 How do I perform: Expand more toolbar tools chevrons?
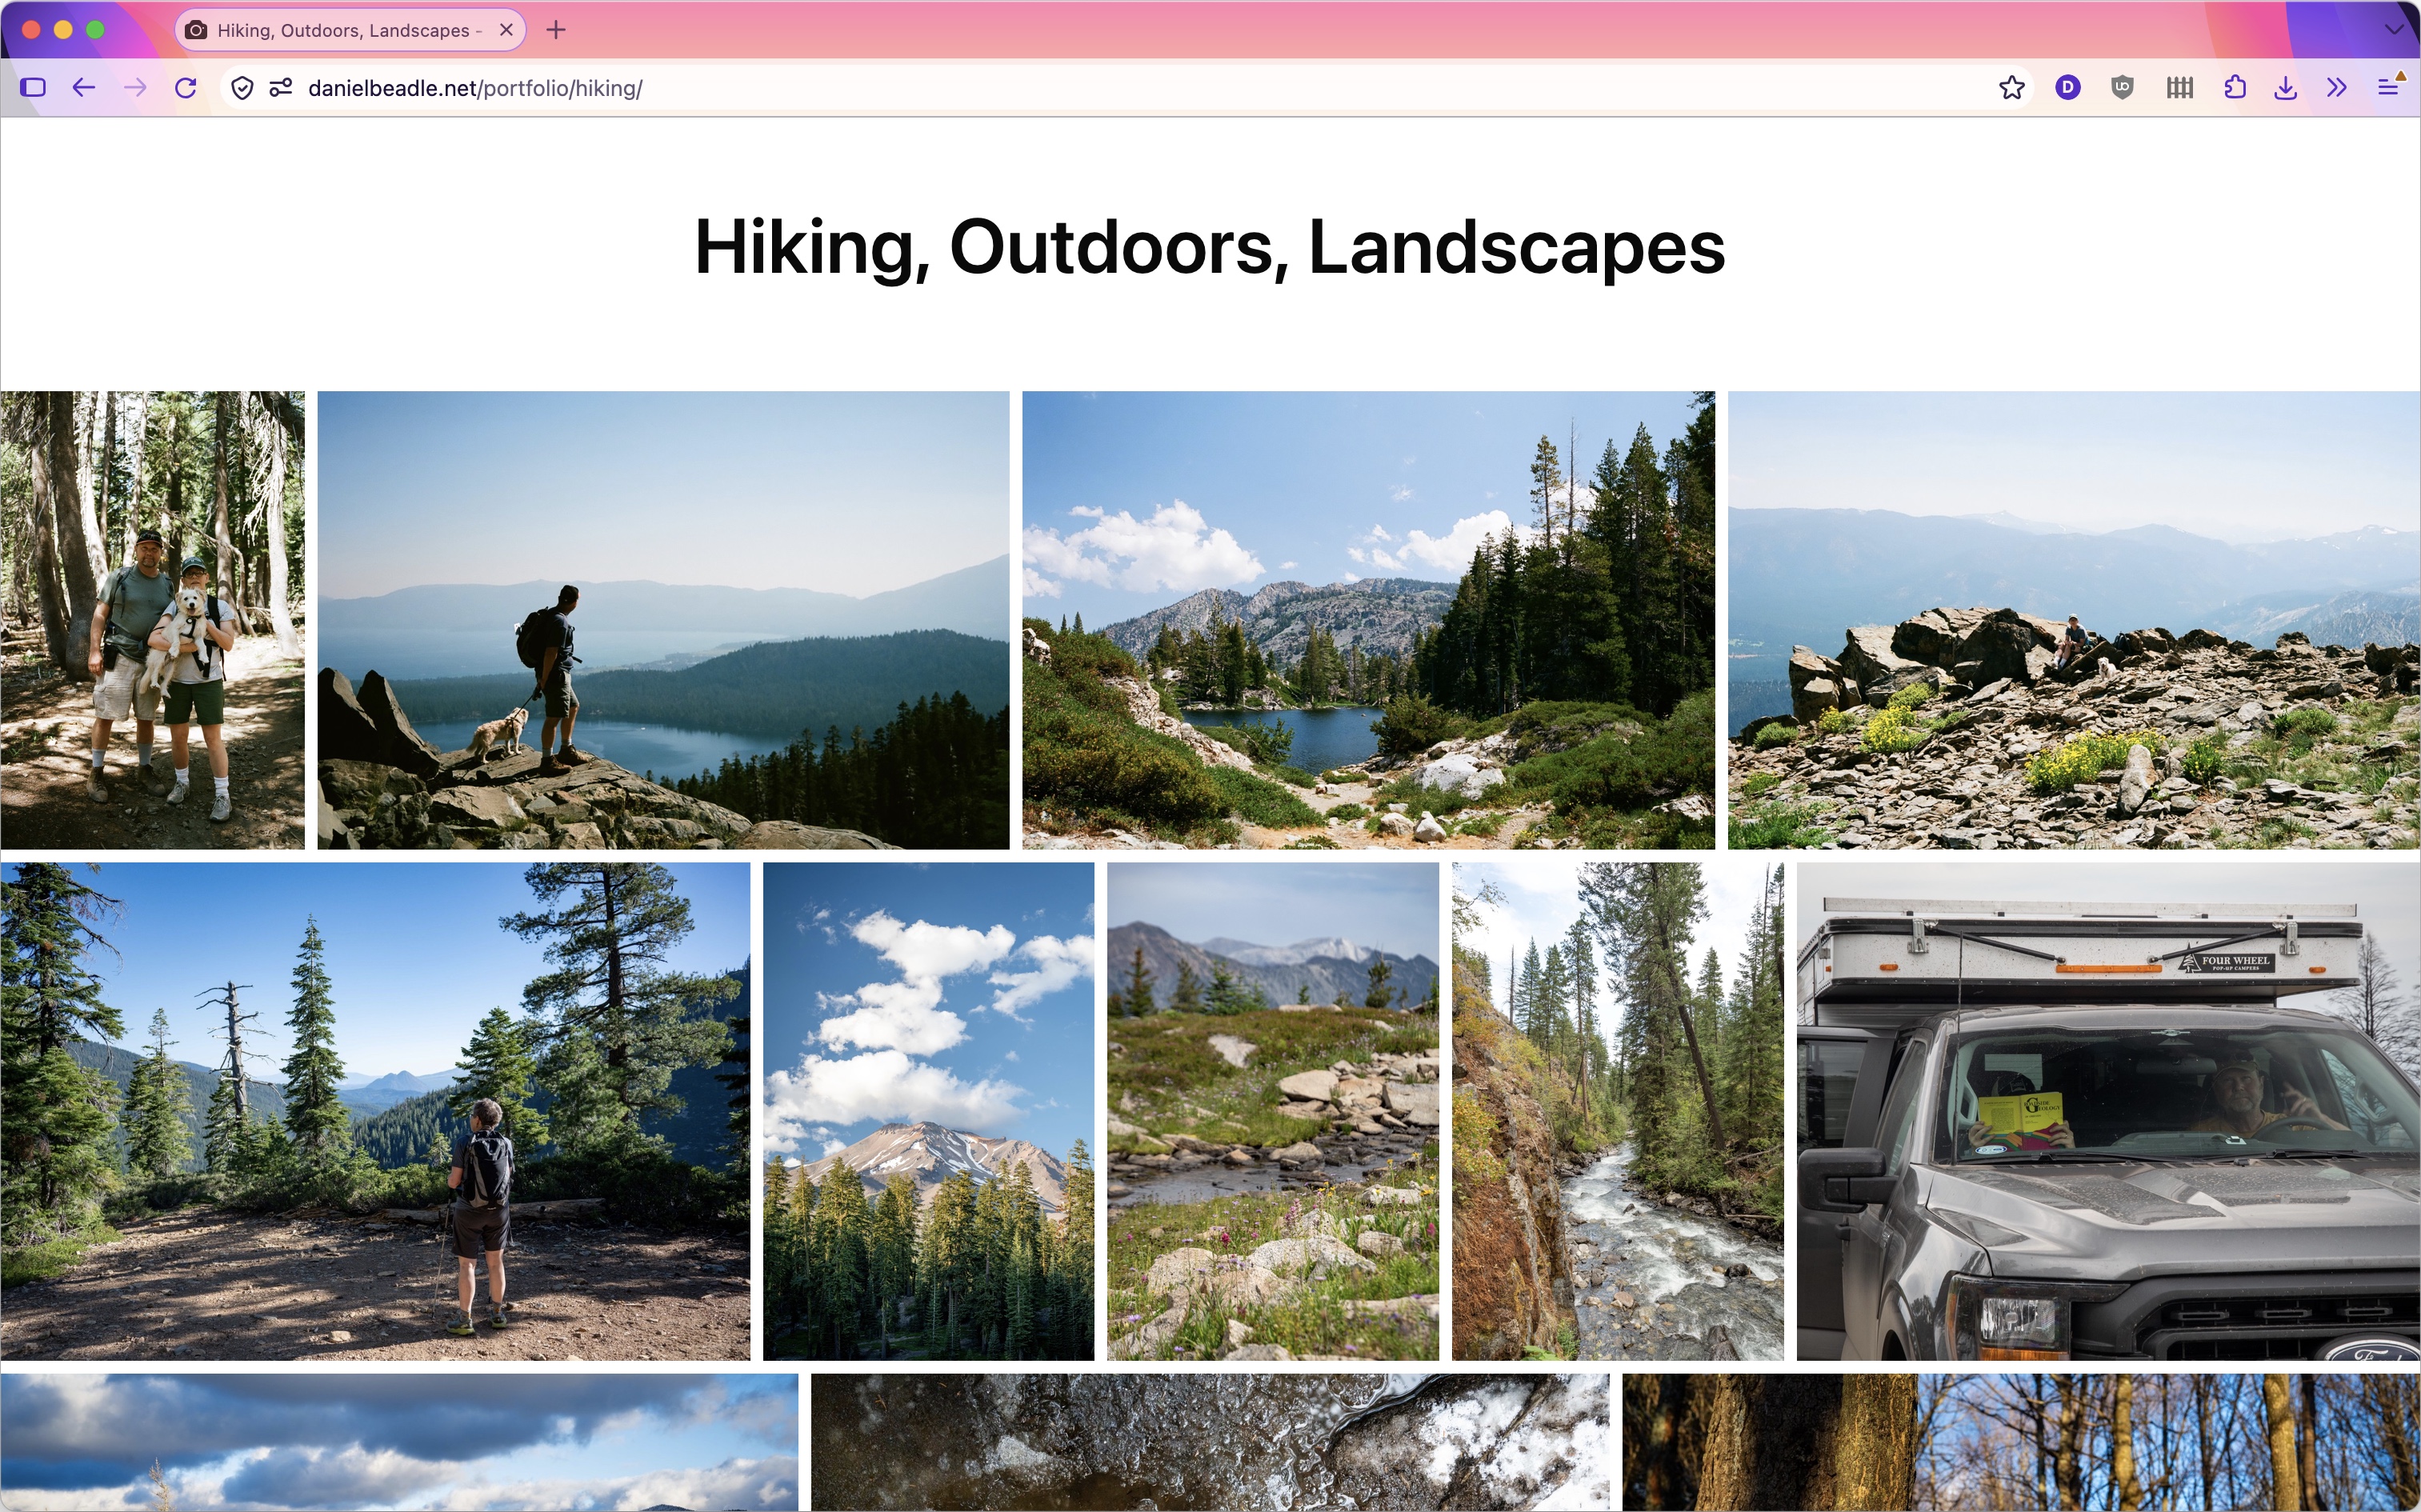coord(2337,88)
